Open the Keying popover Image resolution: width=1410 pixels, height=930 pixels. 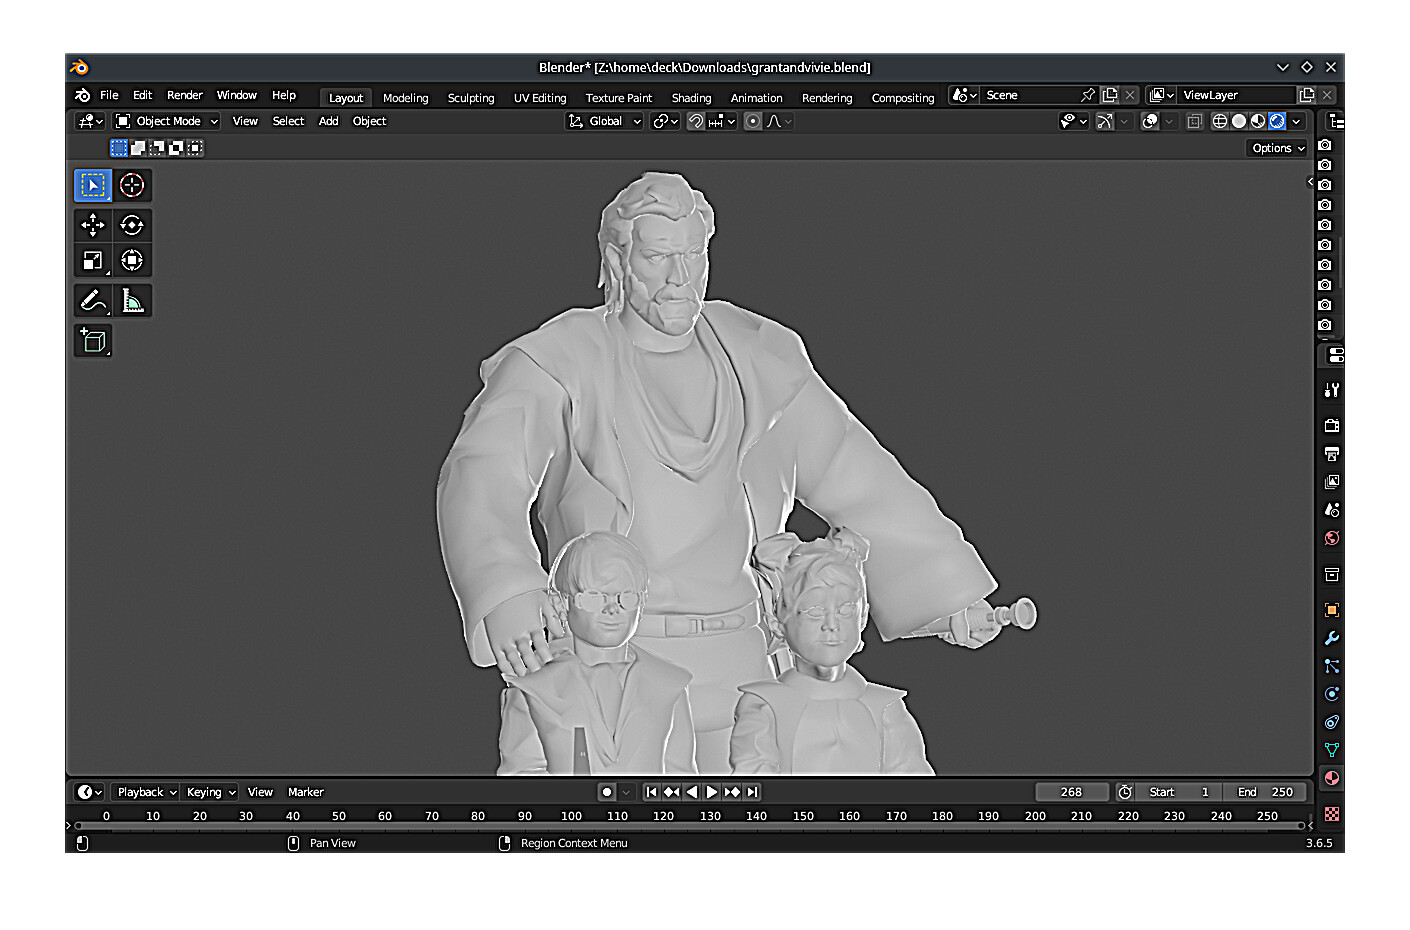tap(210, 792)
